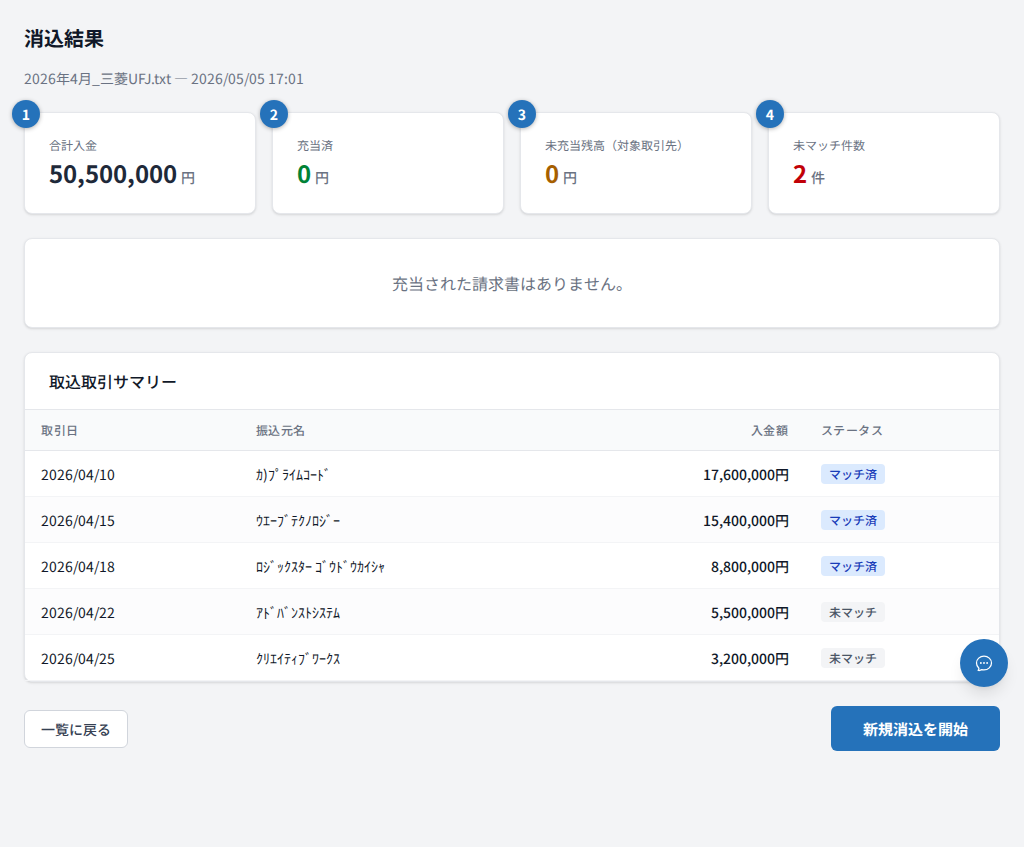This screenshot has height=847, width=1024.
Task: Open the chat support bubble icon
Action: pyautogui.click(x=984, y=663)
